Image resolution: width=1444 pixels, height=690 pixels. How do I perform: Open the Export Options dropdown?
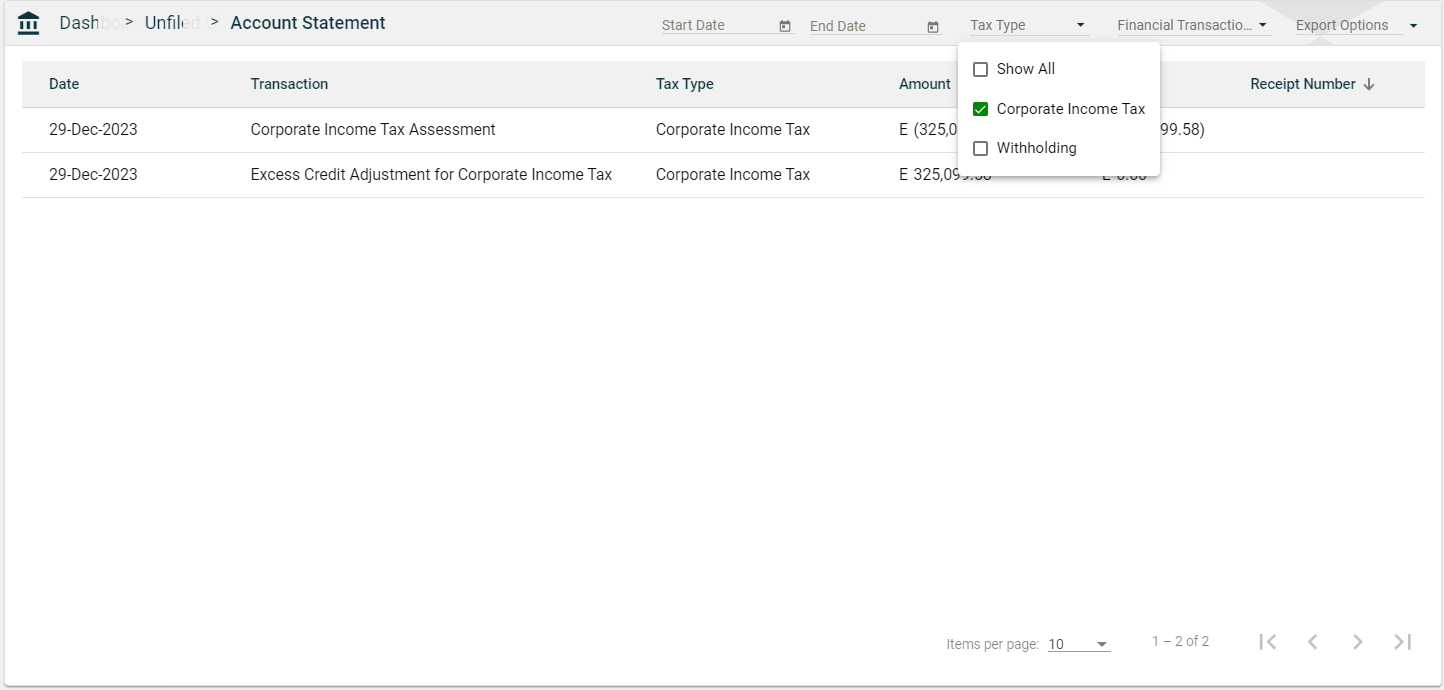point(1356,25)
